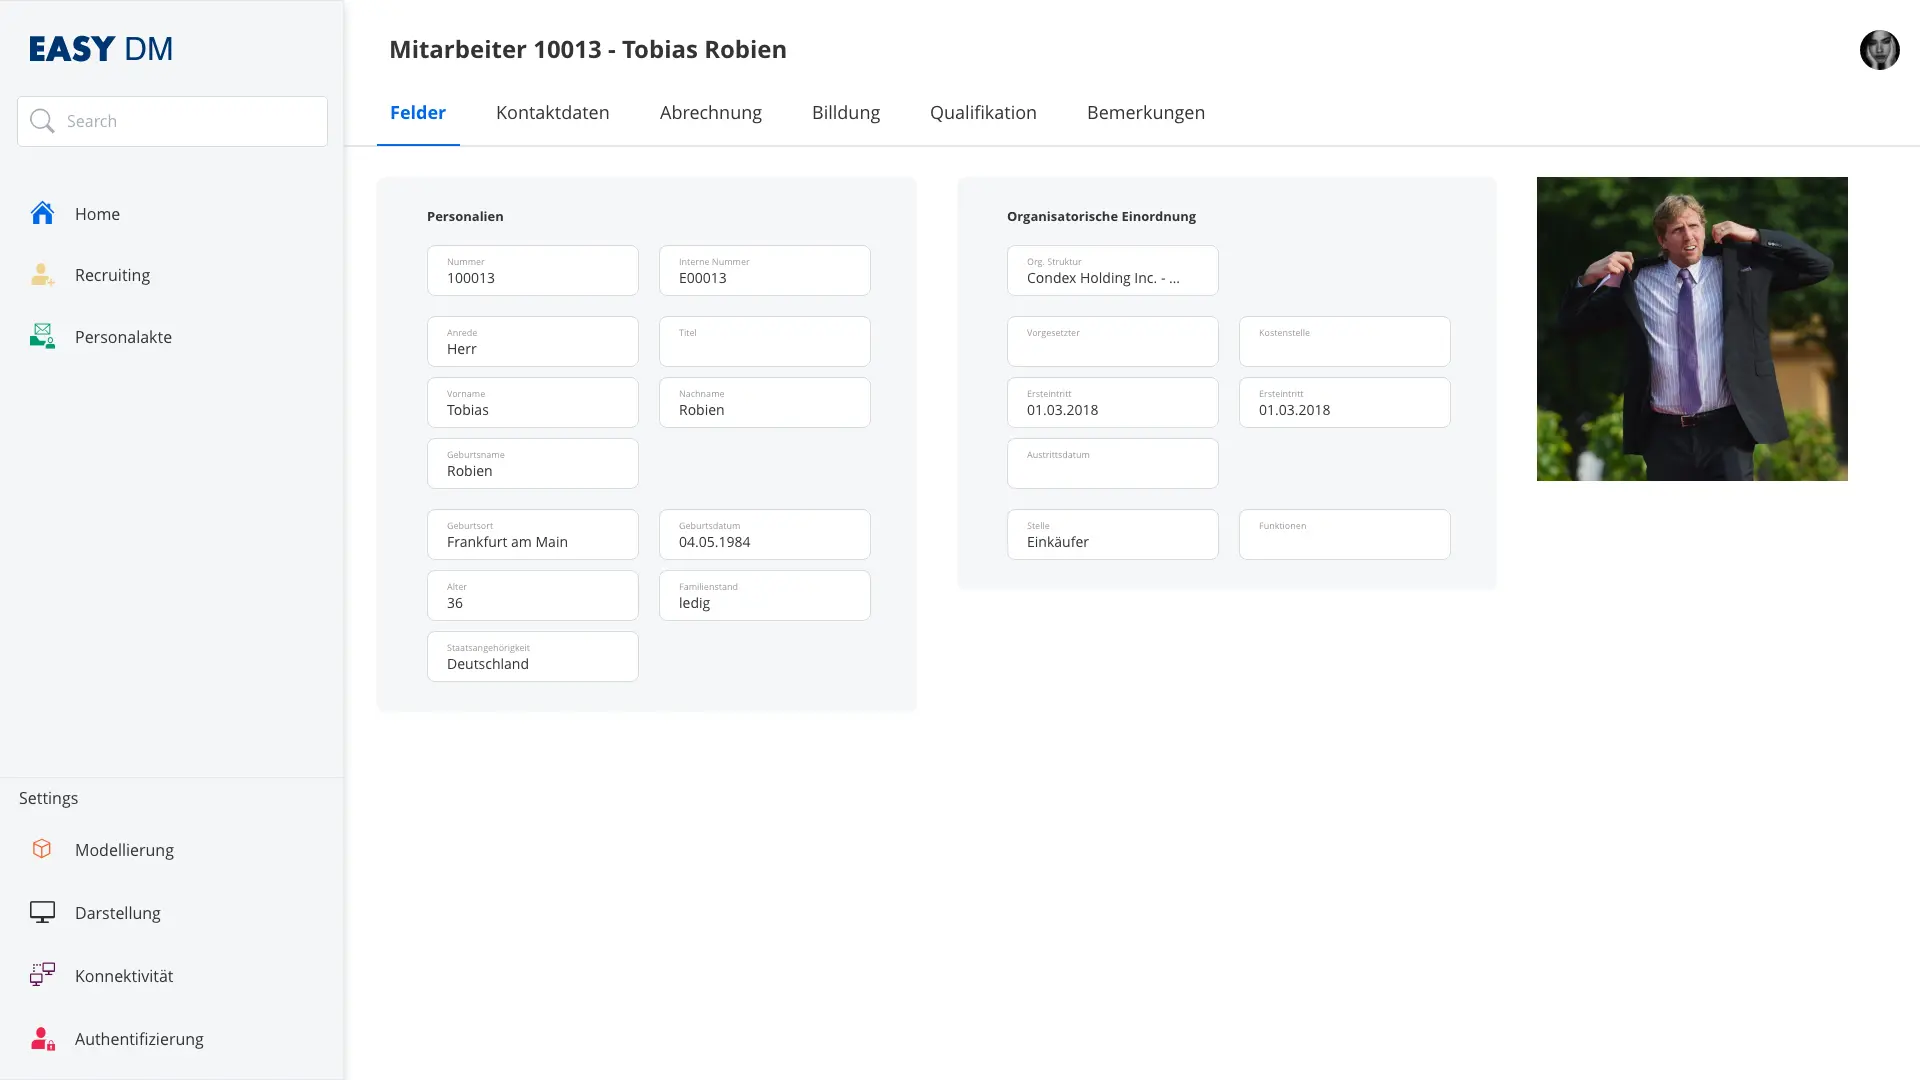Image resolution: width=1920 pixels, height=1080 pixels.
Task: Open the Anrede field showing Herr
Action: [x=532, y=341]
